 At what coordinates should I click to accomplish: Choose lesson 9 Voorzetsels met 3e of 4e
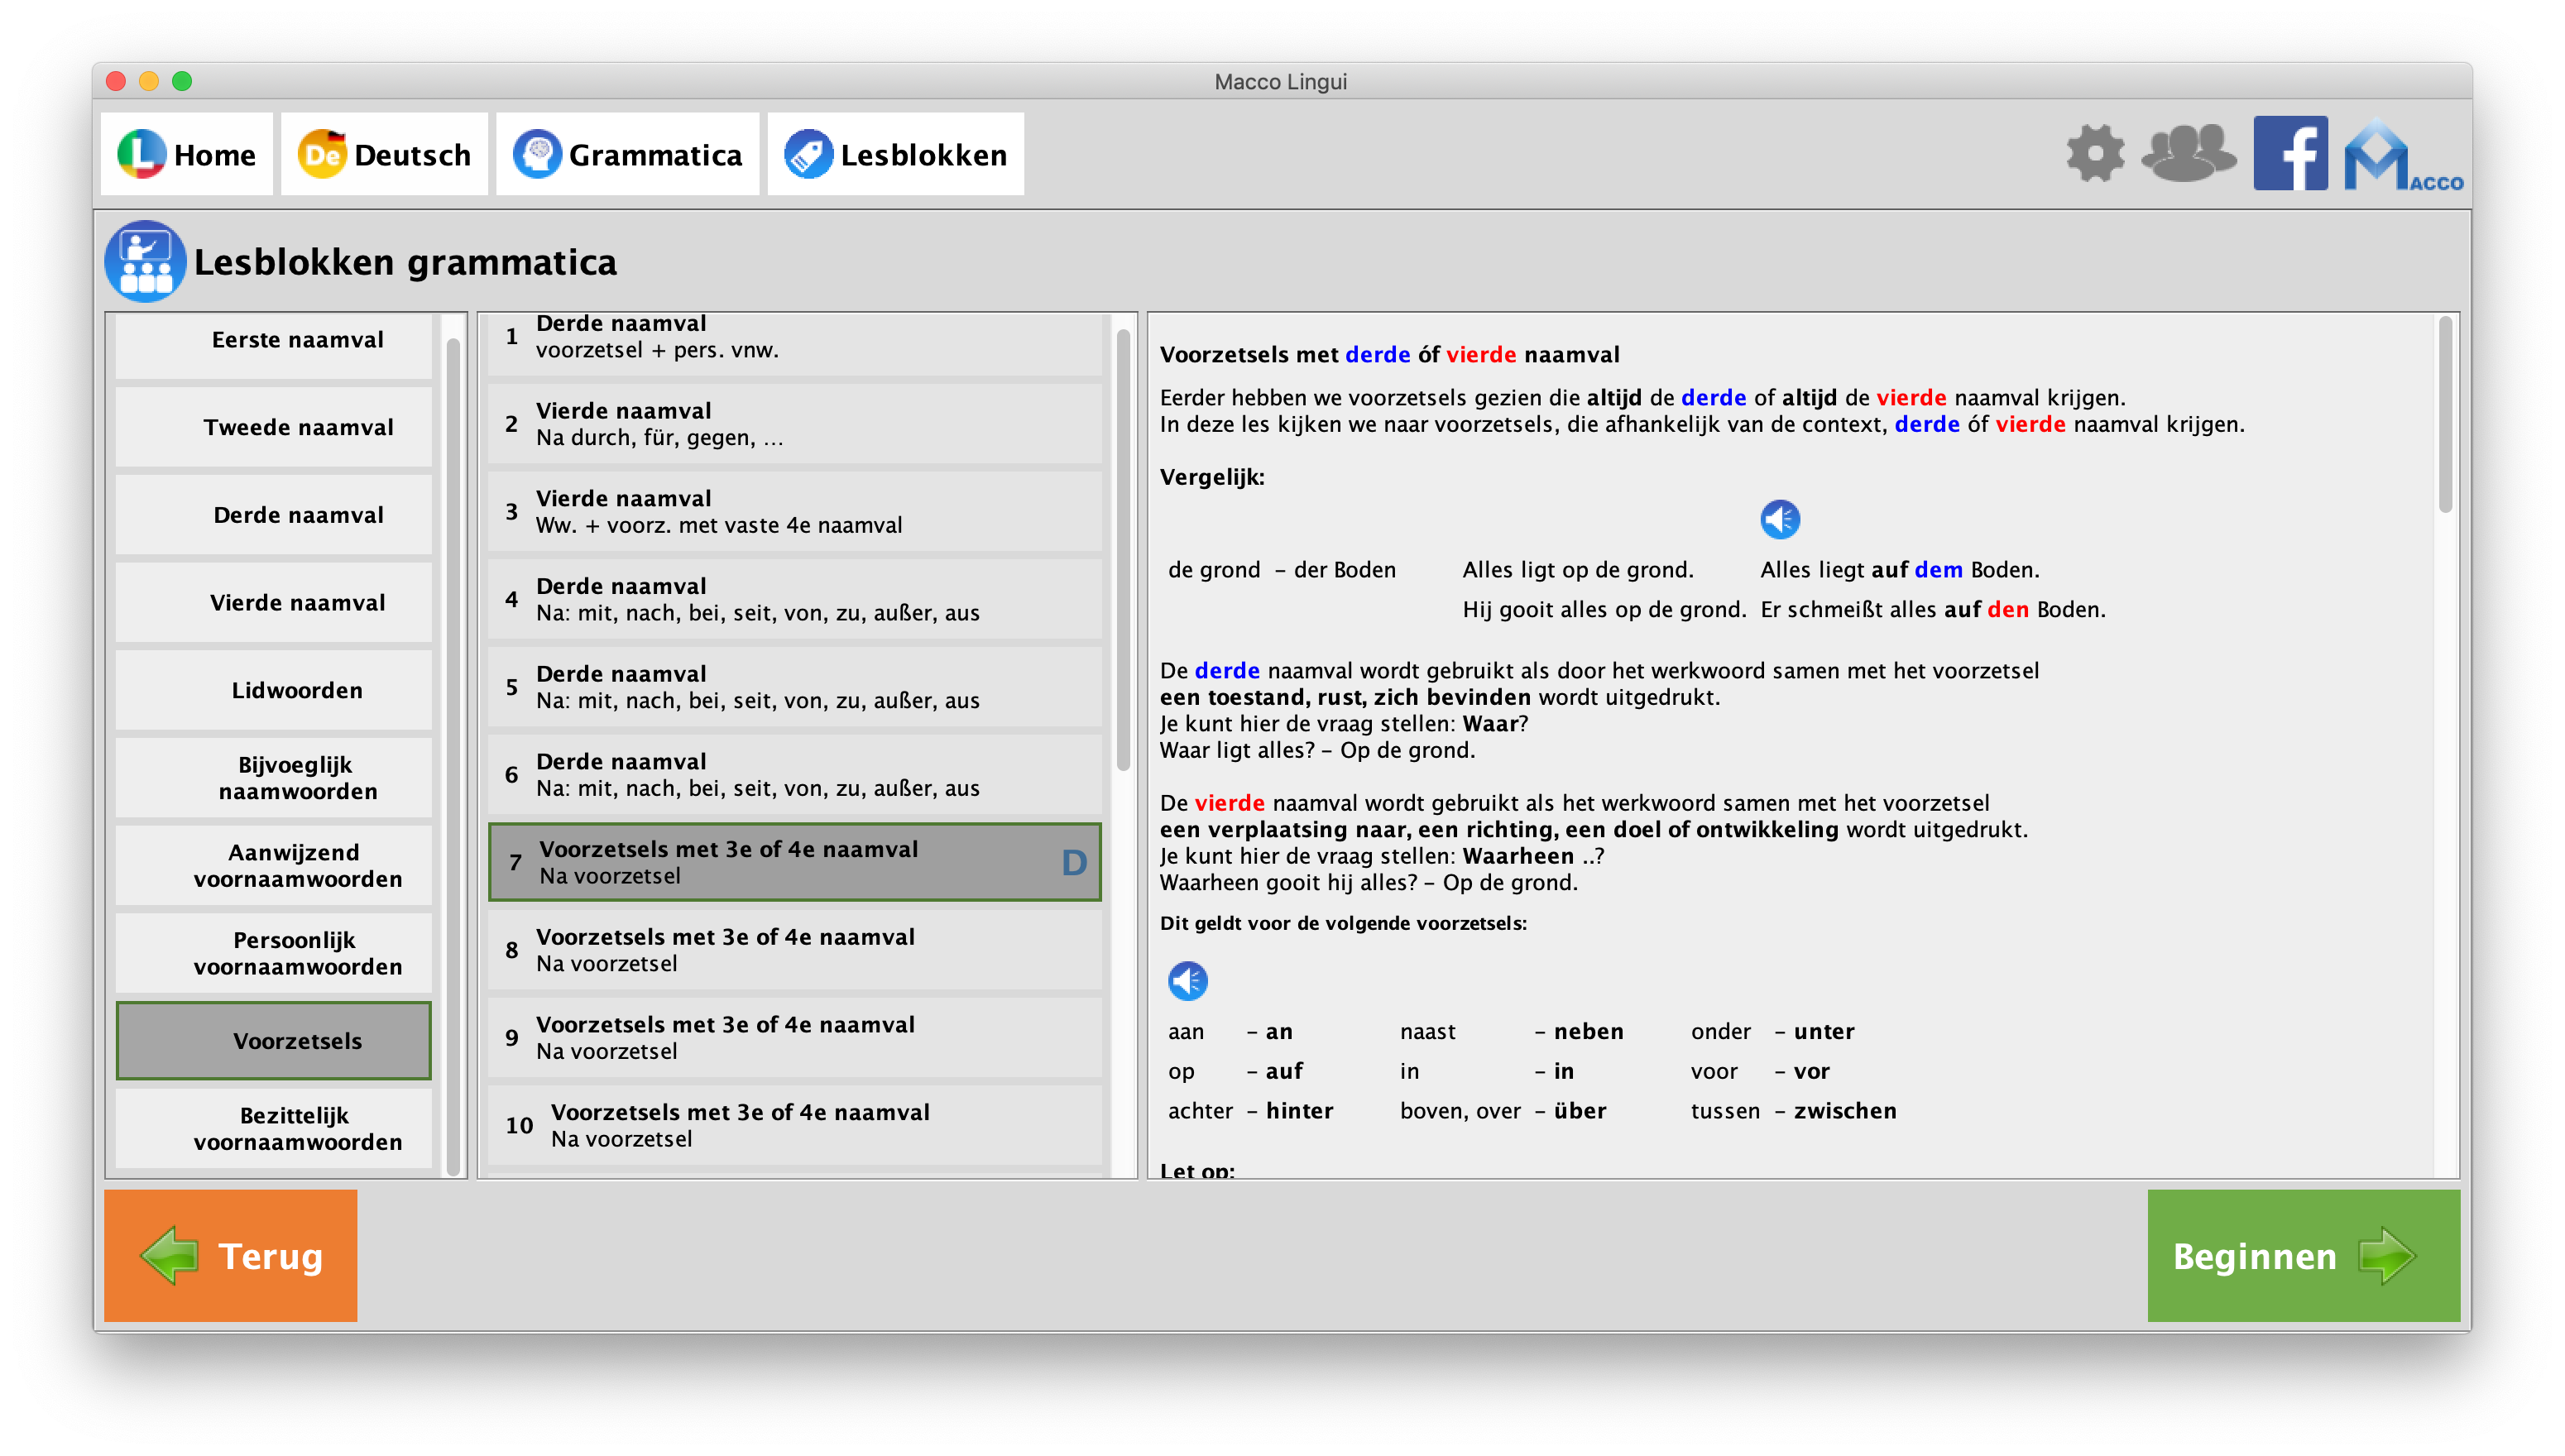(x=794, y=1038)
